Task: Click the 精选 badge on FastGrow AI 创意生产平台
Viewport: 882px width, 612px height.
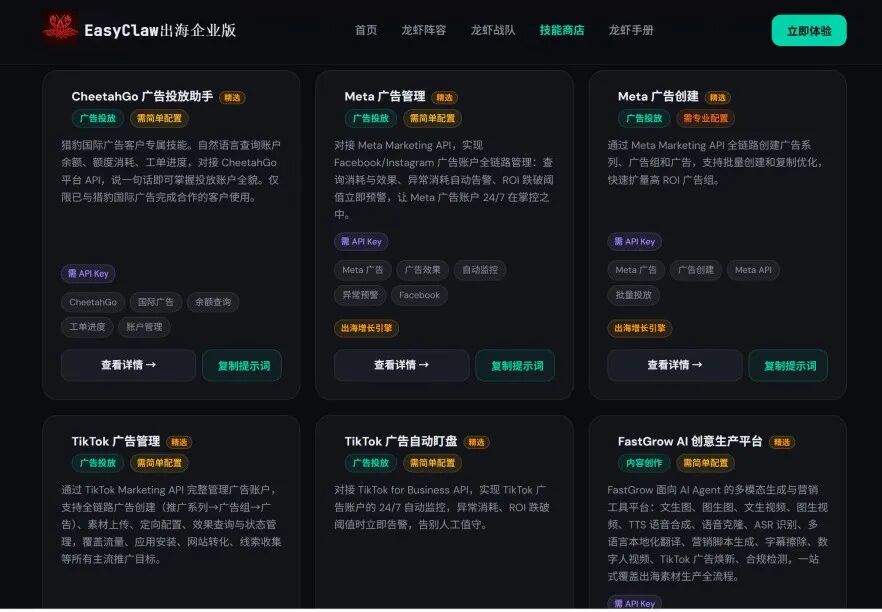Action: pos(780,441)
